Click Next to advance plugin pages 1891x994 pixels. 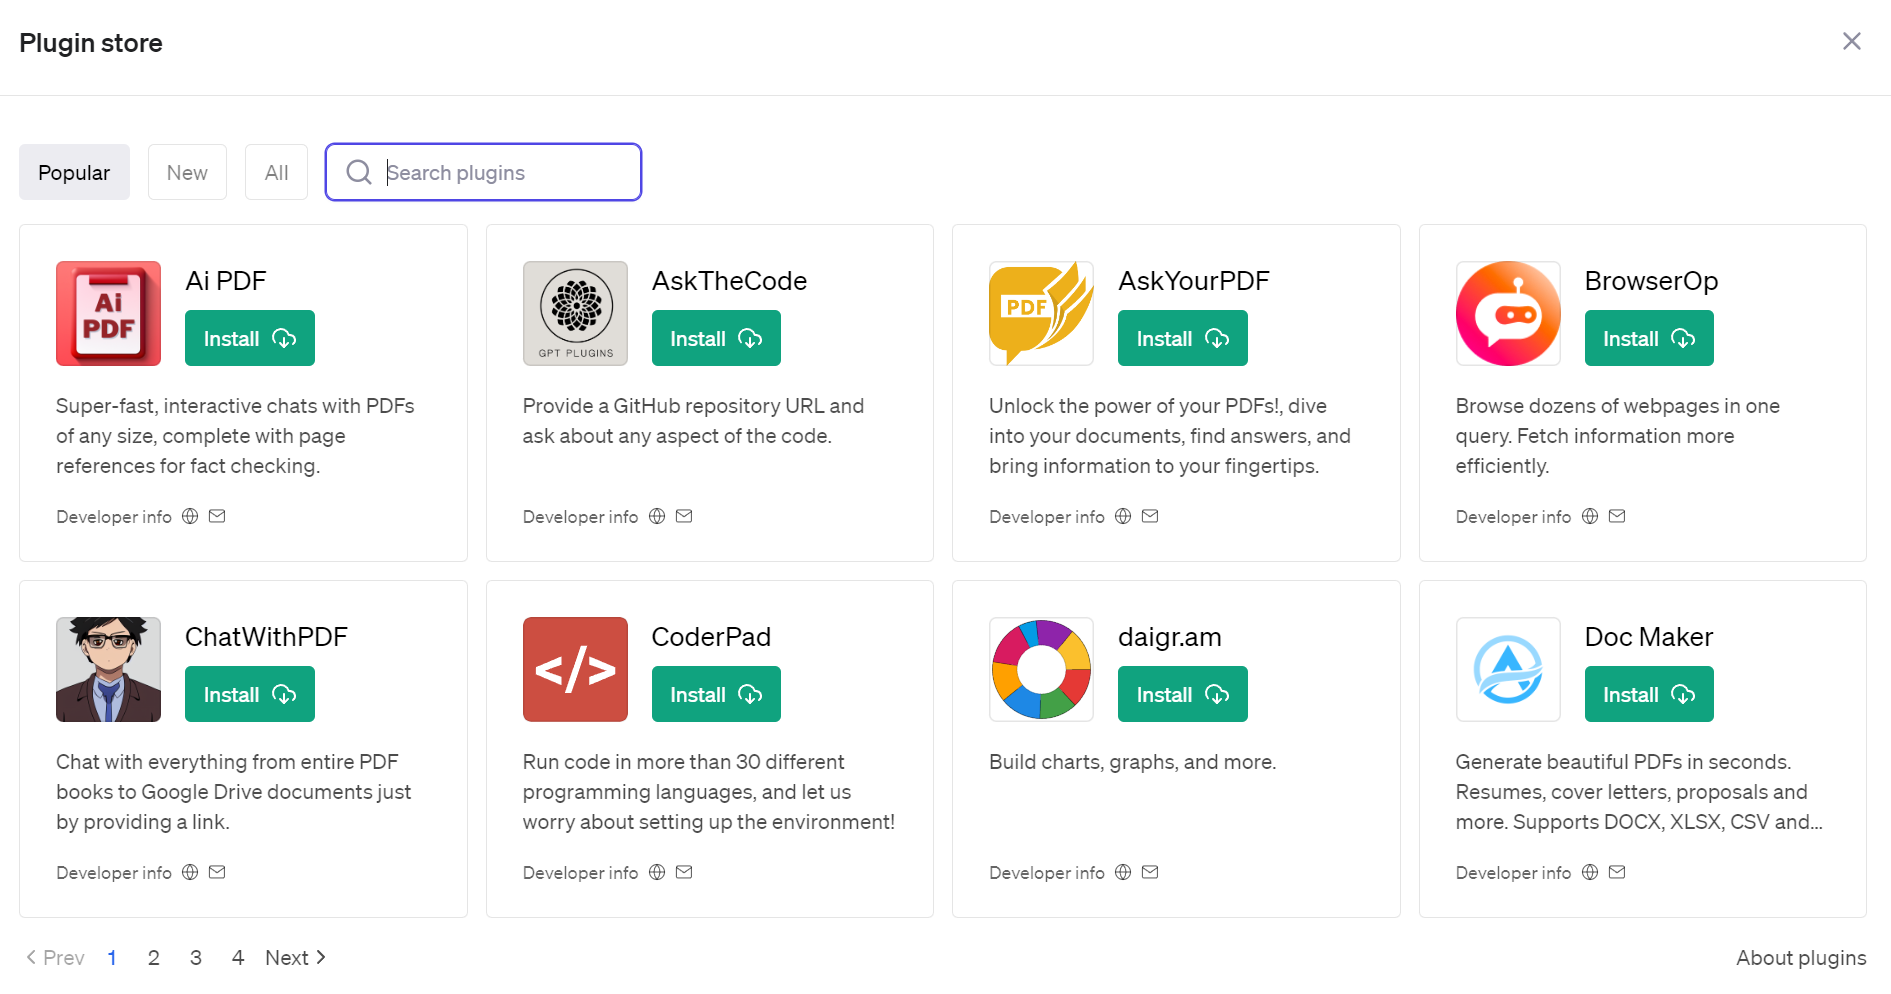[296, 958]
